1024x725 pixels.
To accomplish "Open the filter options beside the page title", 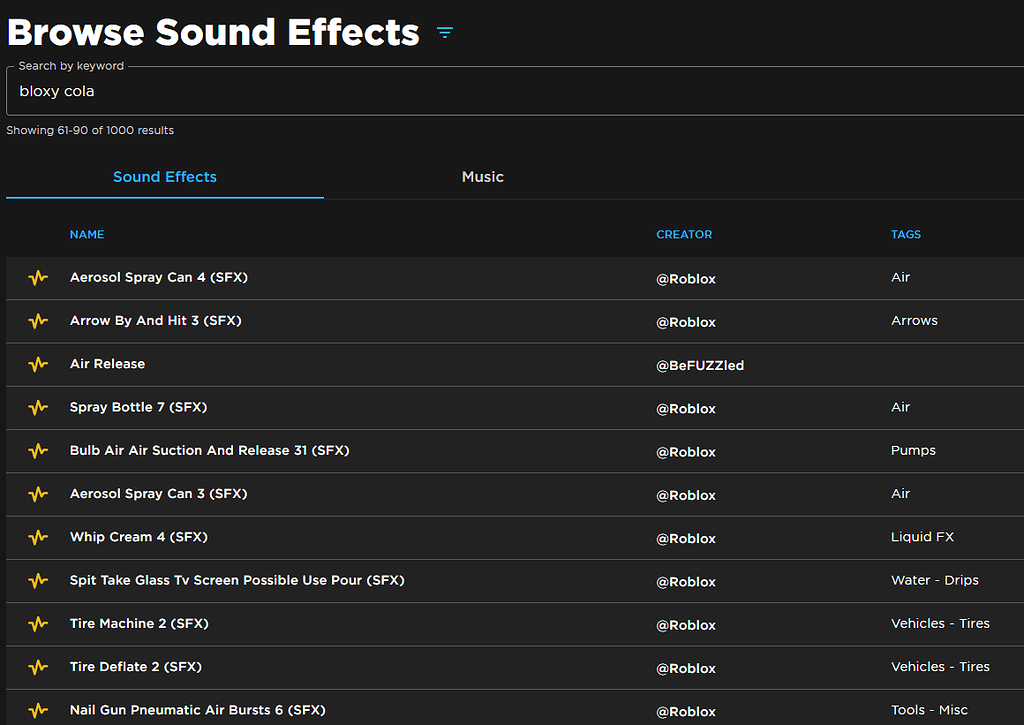I will click(444, 31).
